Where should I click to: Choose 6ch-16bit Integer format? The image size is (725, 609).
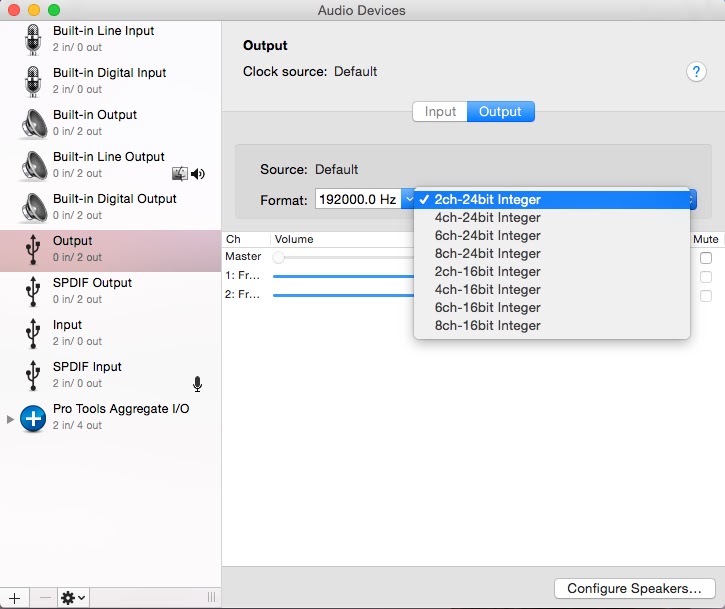(552, 308)
